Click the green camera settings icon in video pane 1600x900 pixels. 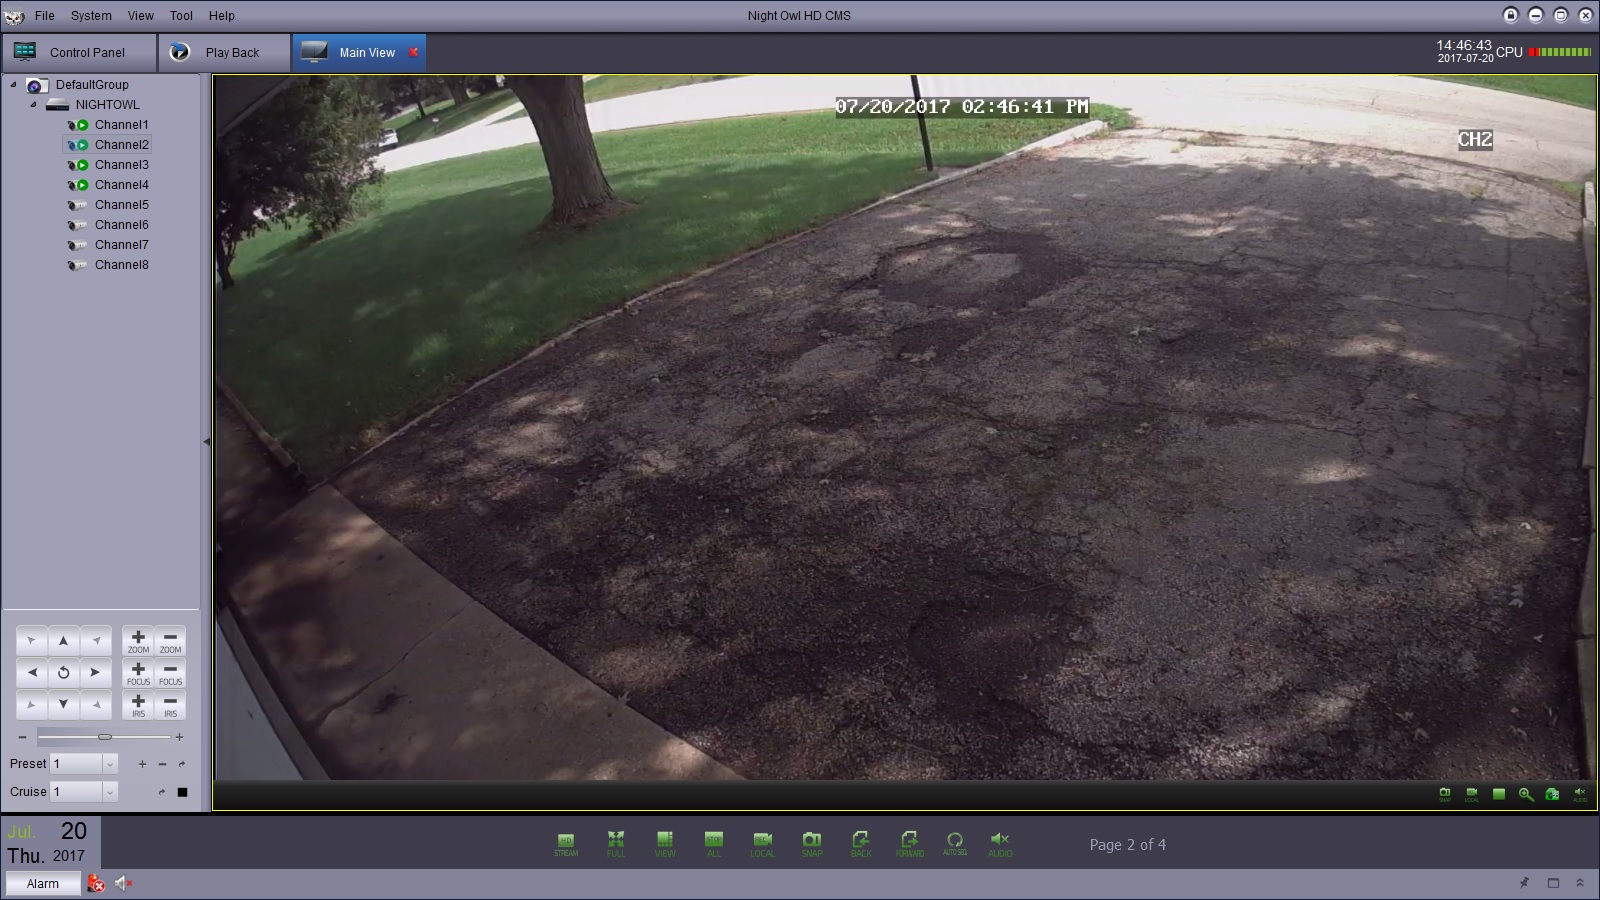1553,794
